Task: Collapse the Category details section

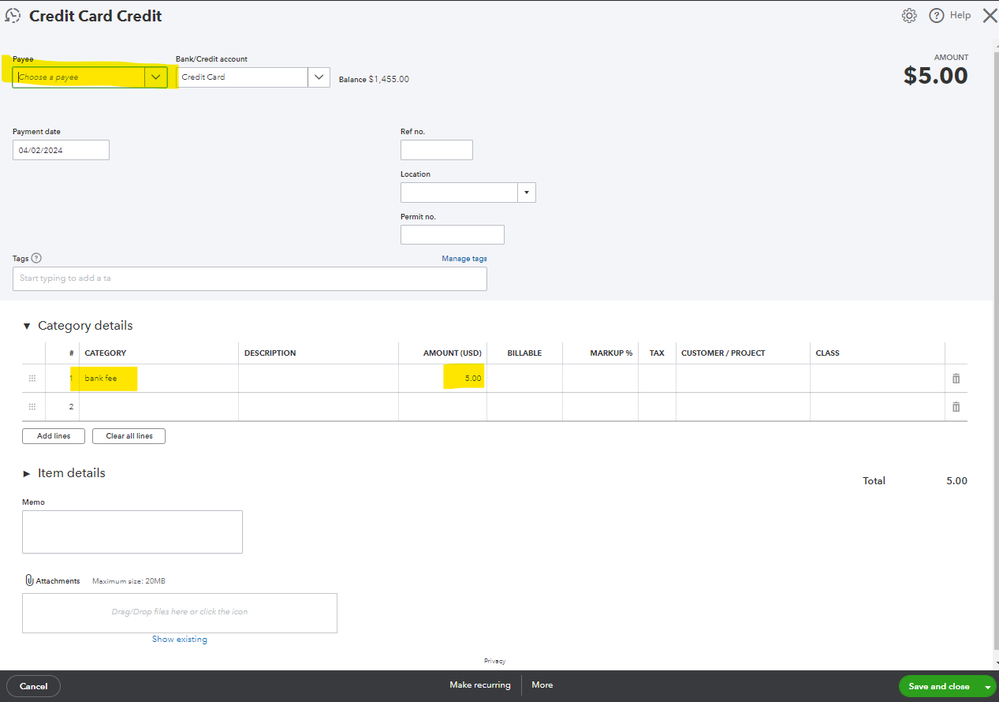Action: pyautogui.click(x=27, y=326)
